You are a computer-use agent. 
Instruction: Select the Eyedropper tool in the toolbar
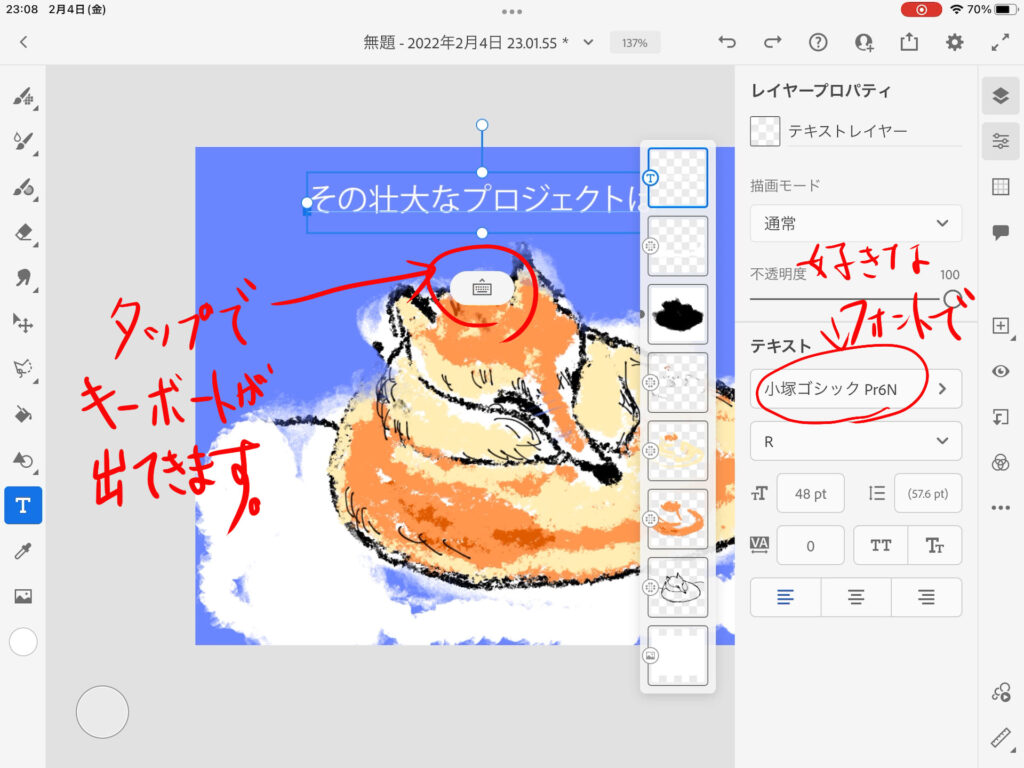coord(23,551)
